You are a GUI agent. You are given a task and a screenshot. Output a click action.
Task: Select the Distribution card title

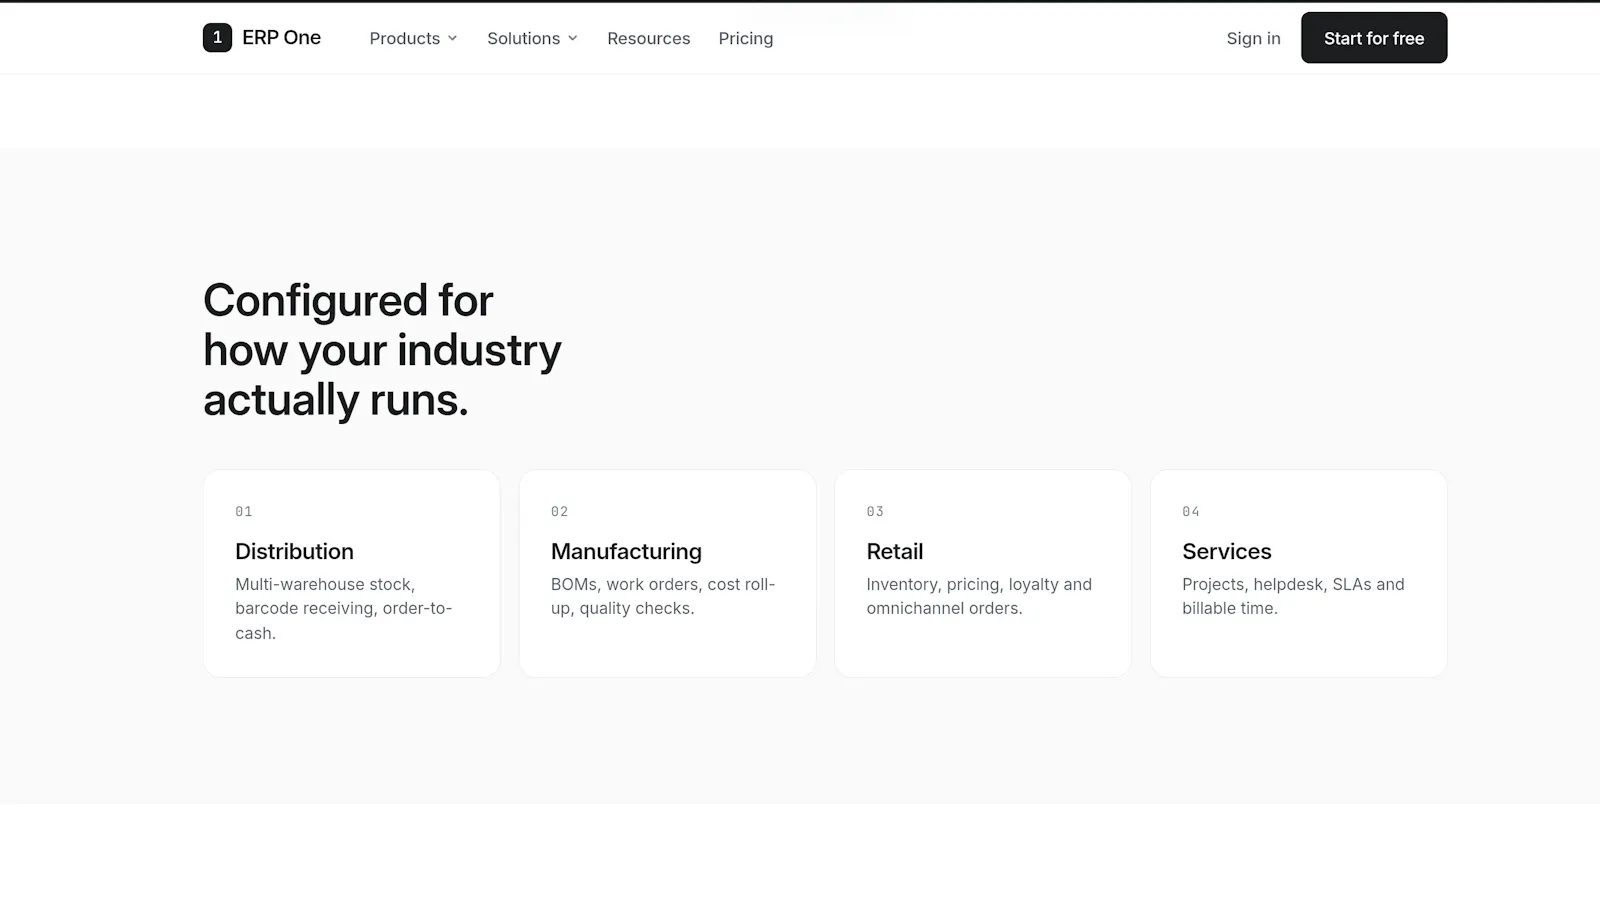[x=294, y=551]
